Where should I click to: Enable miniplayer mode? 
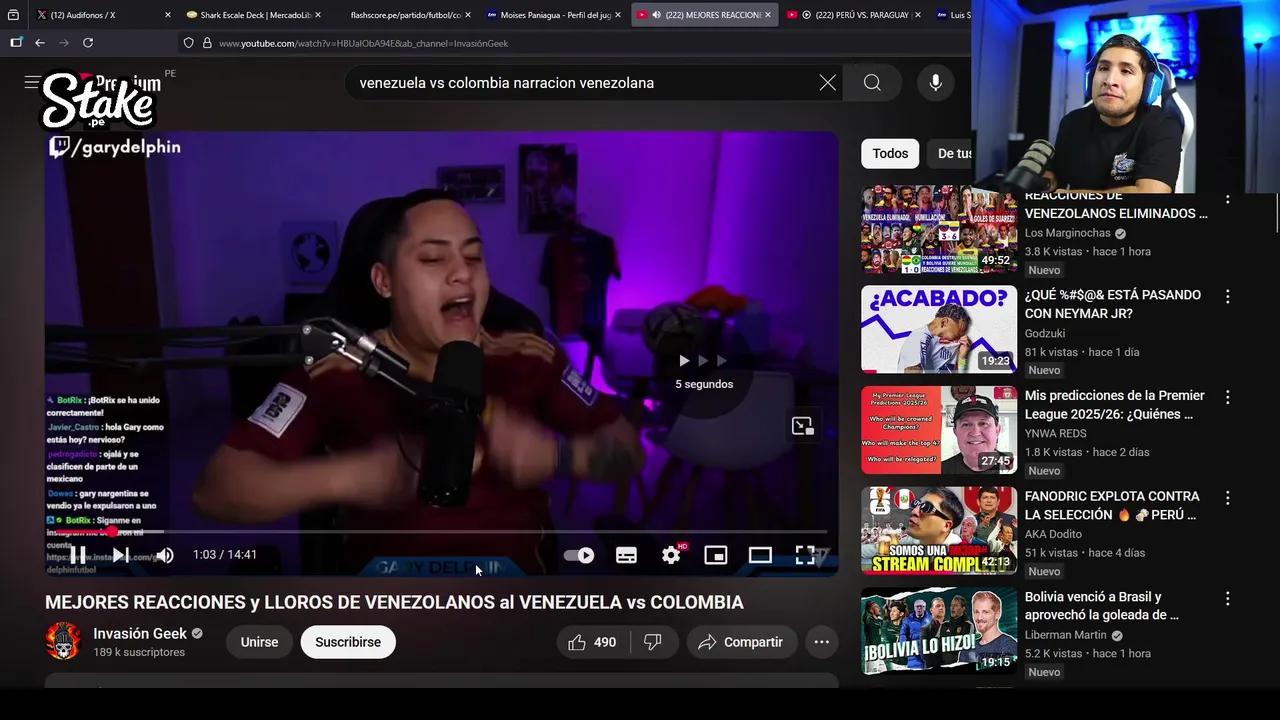click(716, 555)
